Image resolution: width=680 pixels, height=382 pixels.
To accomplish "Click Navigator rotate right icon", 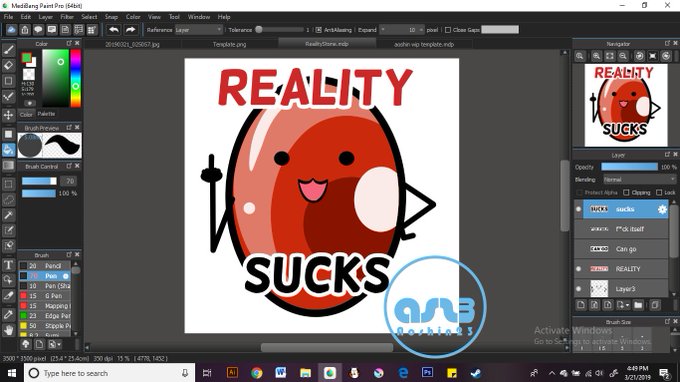I will coord(667,56).
